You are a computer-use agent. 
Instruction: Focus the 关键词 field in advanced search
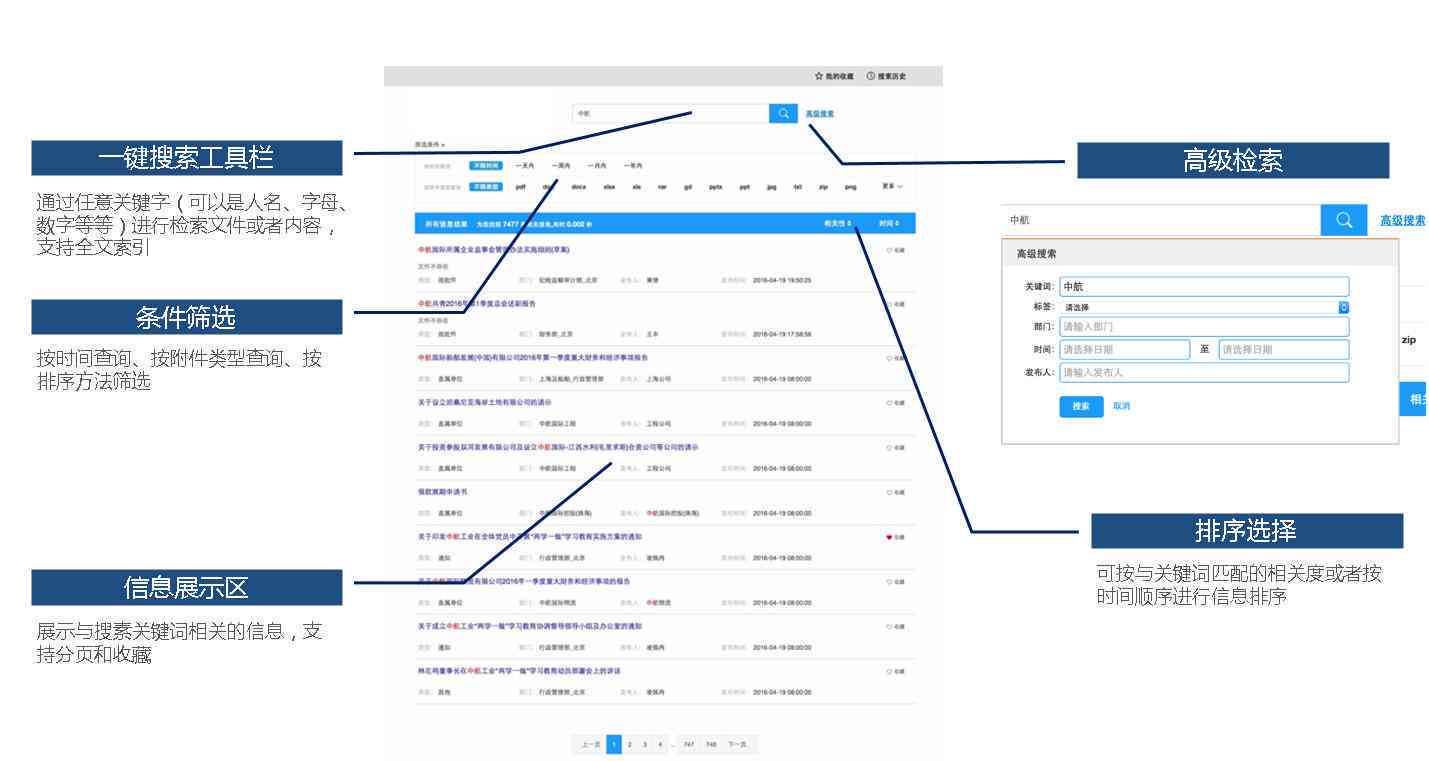coord(1204,287)
